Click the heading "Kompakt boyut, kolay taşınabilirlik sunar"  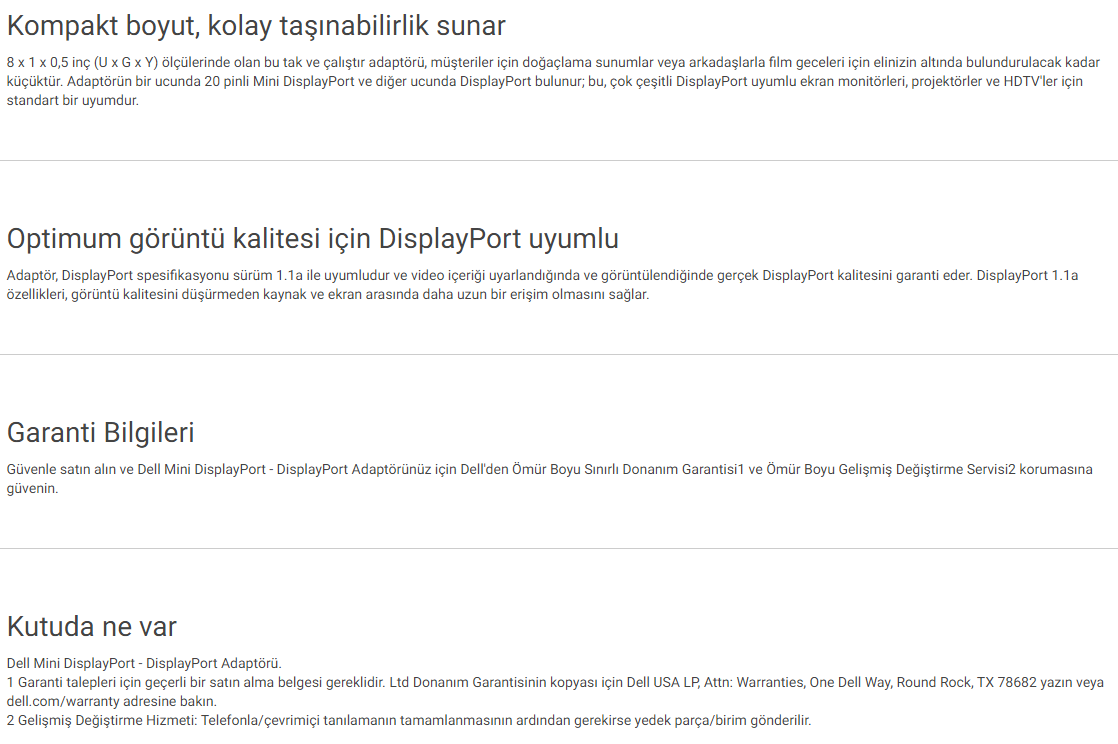pos(256,26)
